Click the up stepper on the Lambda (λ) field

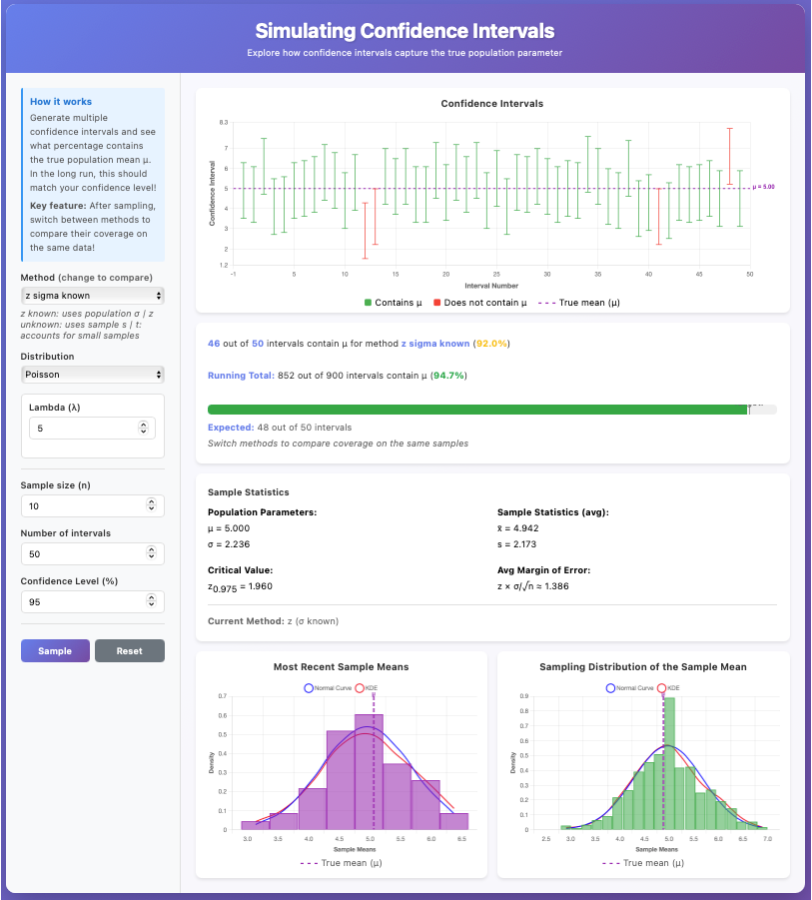pos(143,424)
